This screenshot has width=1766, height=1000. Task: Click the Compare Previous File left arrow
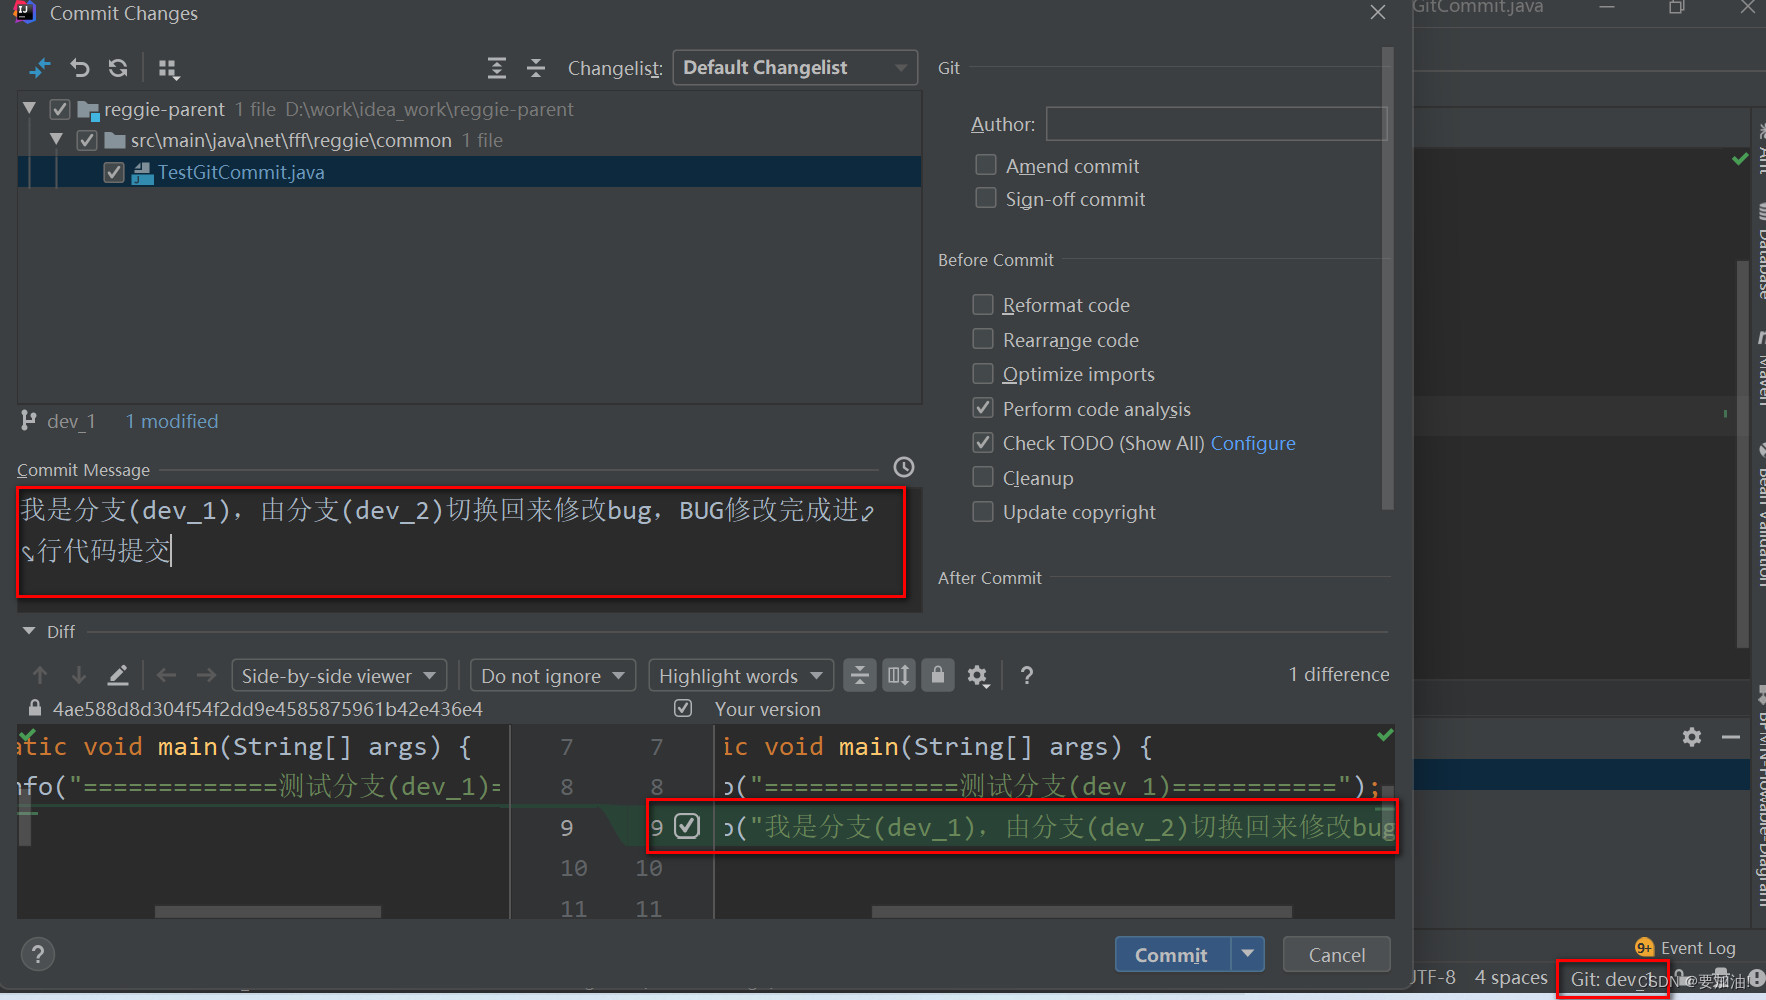coord(167,675)
